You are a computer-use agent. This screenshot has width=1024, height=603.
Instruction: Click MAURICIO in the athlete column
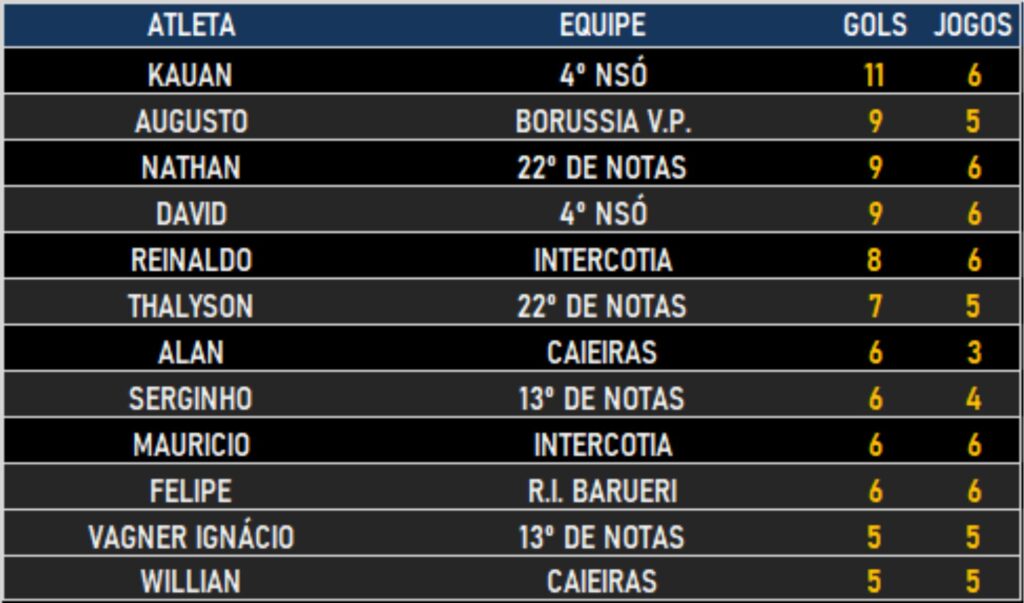[x=191, y=445]
